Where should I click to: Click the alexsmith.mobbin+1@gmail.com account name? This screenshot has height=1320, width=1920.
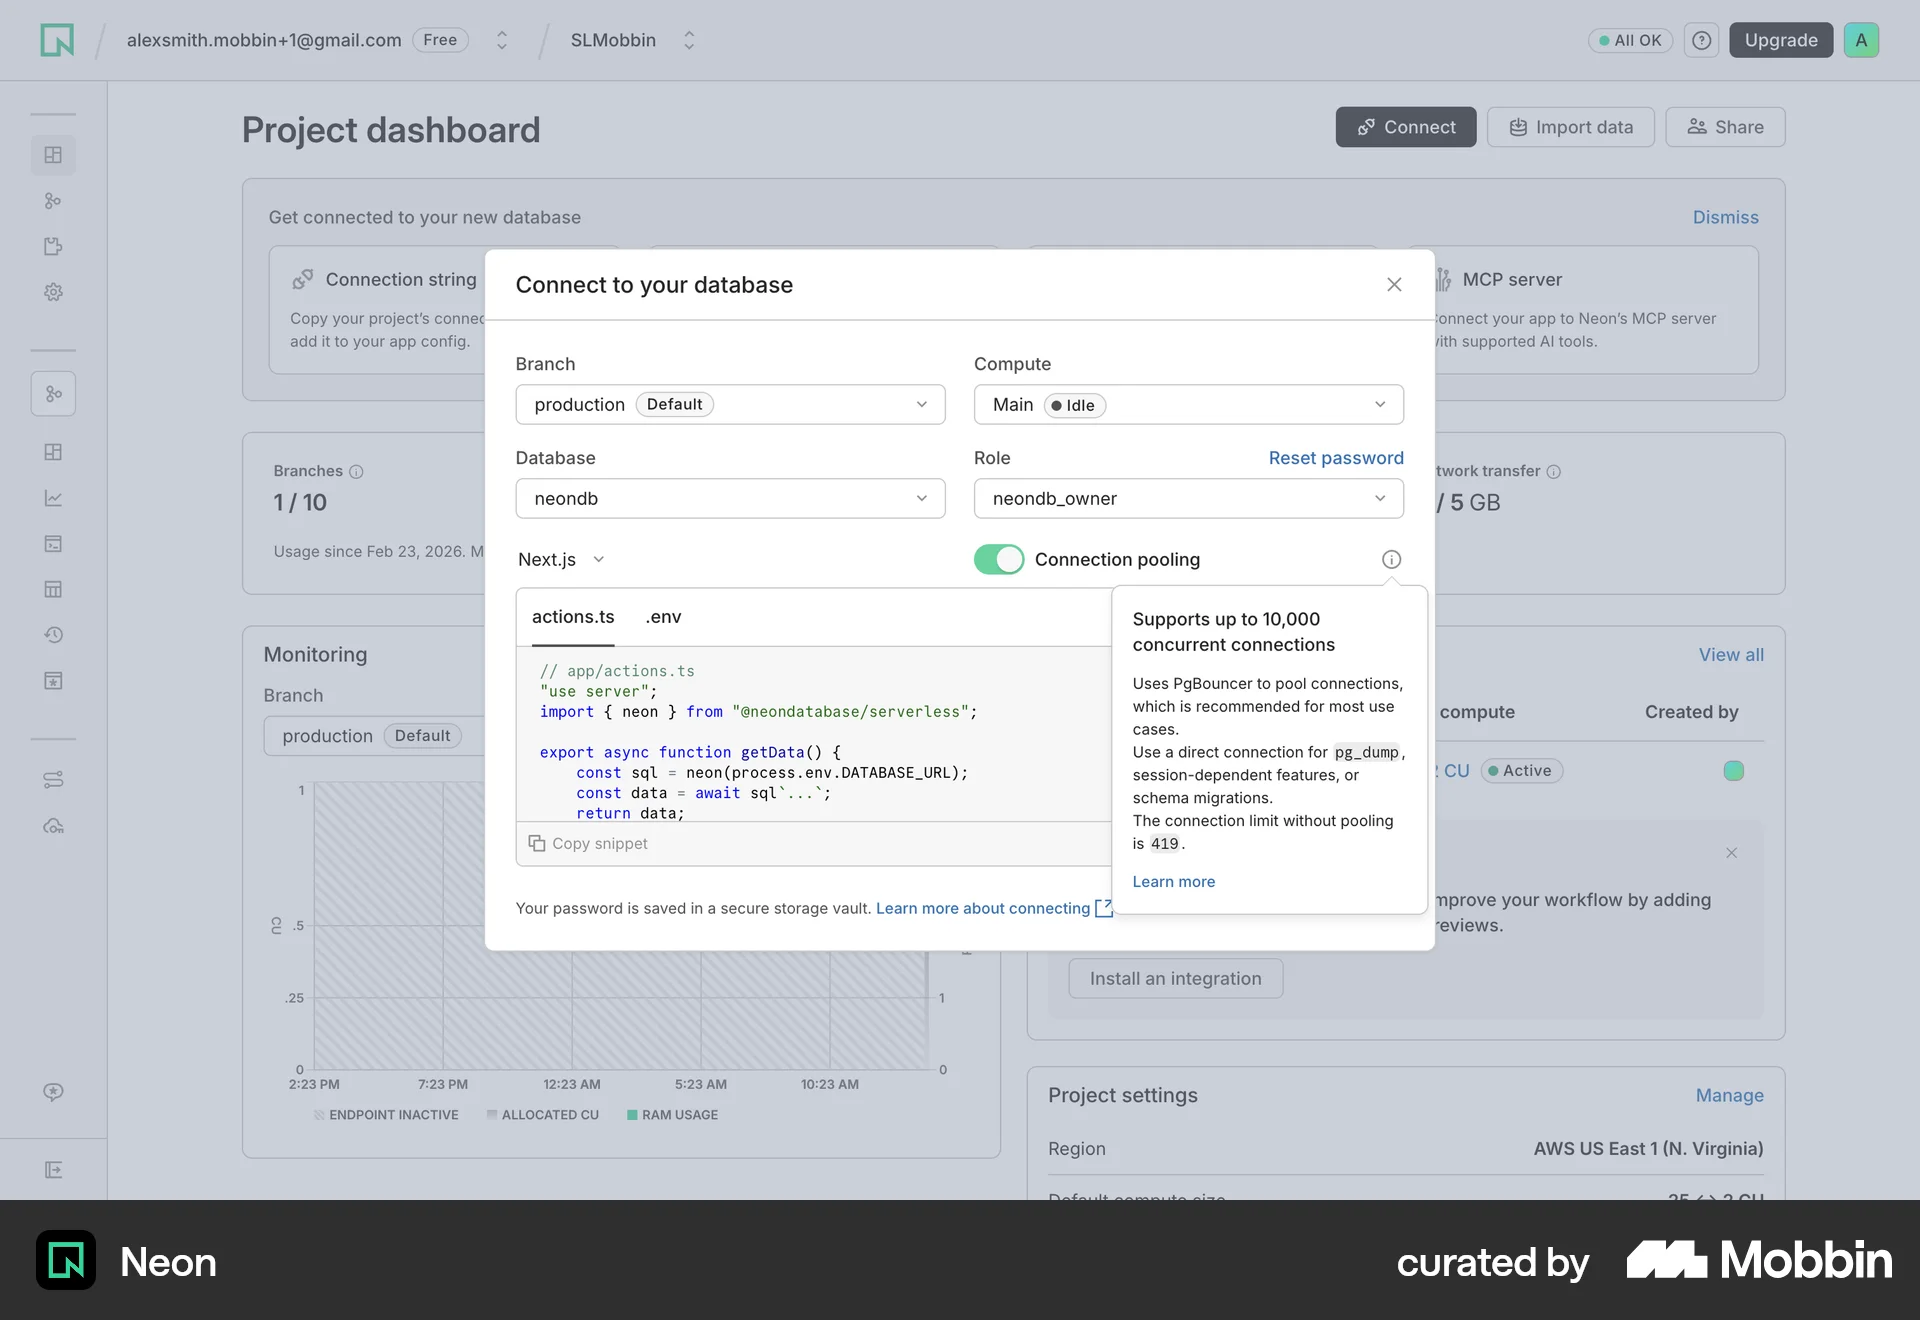click(264, 40)
